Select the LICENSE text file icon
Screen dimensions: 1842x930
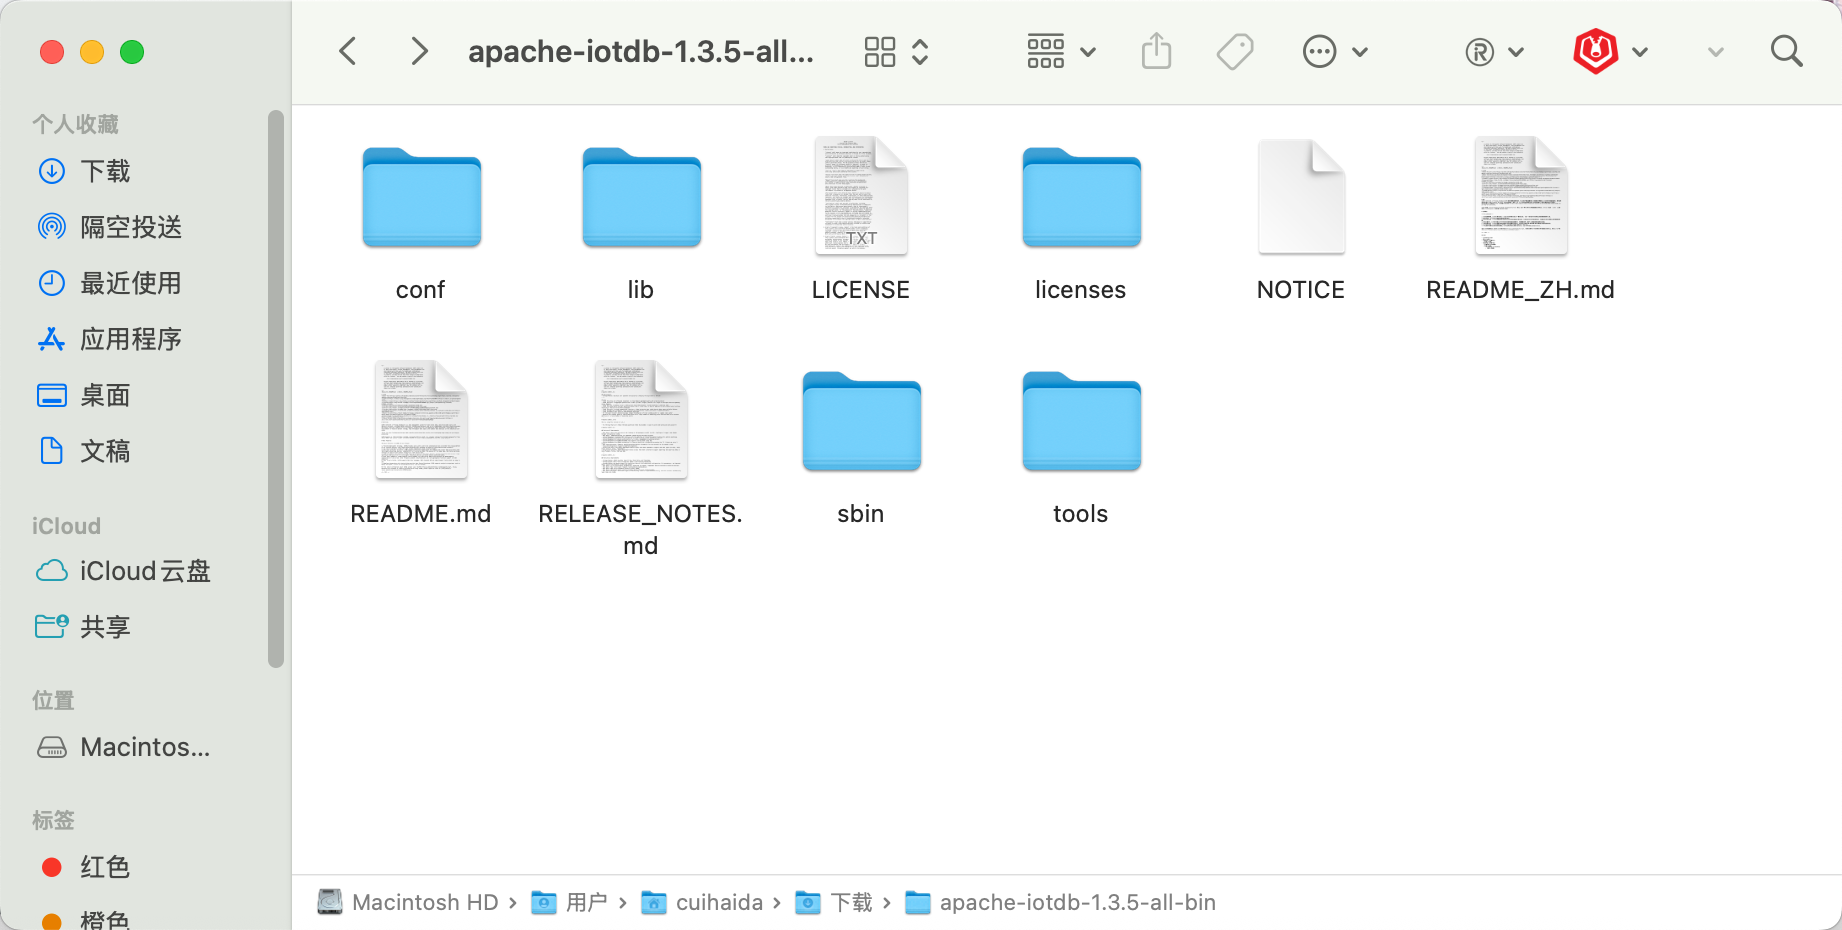pos(861,196)
